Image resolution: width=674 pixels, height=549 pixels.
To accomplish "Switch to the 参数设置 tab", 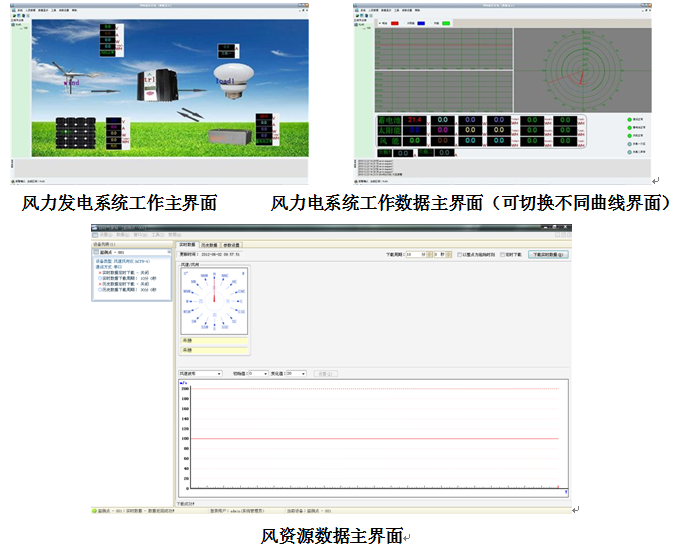I will (231, 244).
